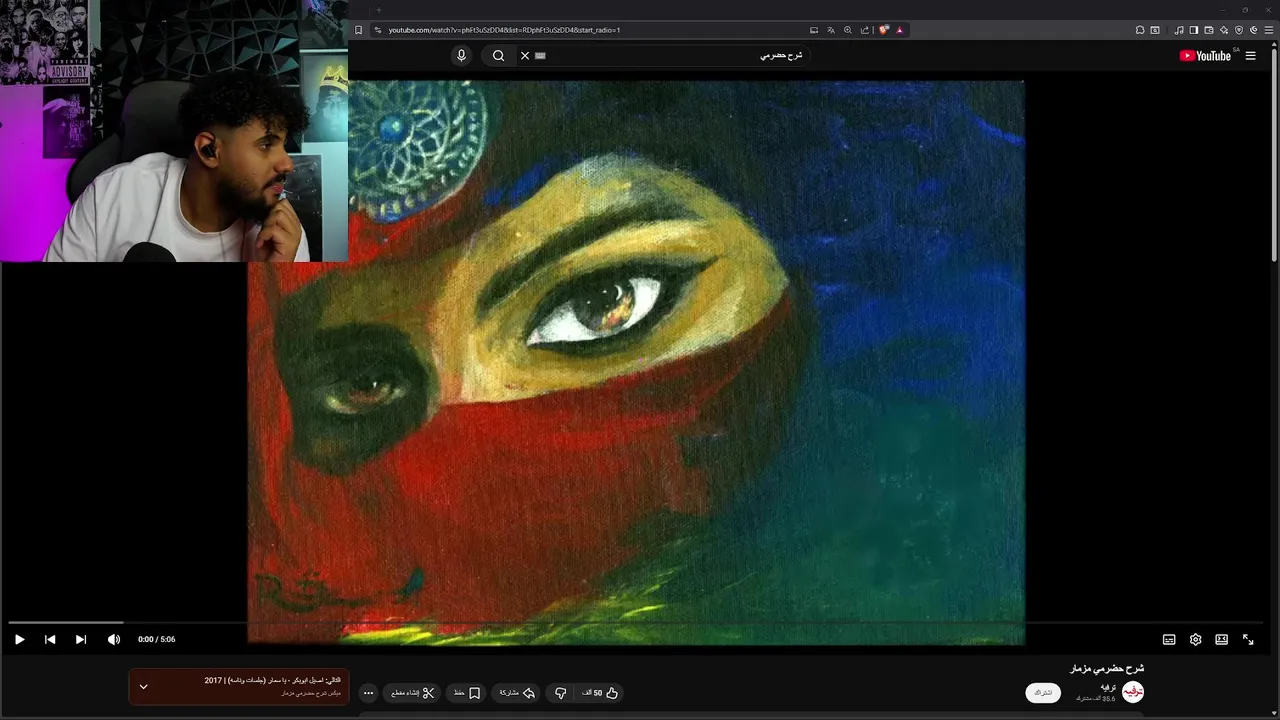Toggle subtitles on the player

click(x=1169, y=639)
